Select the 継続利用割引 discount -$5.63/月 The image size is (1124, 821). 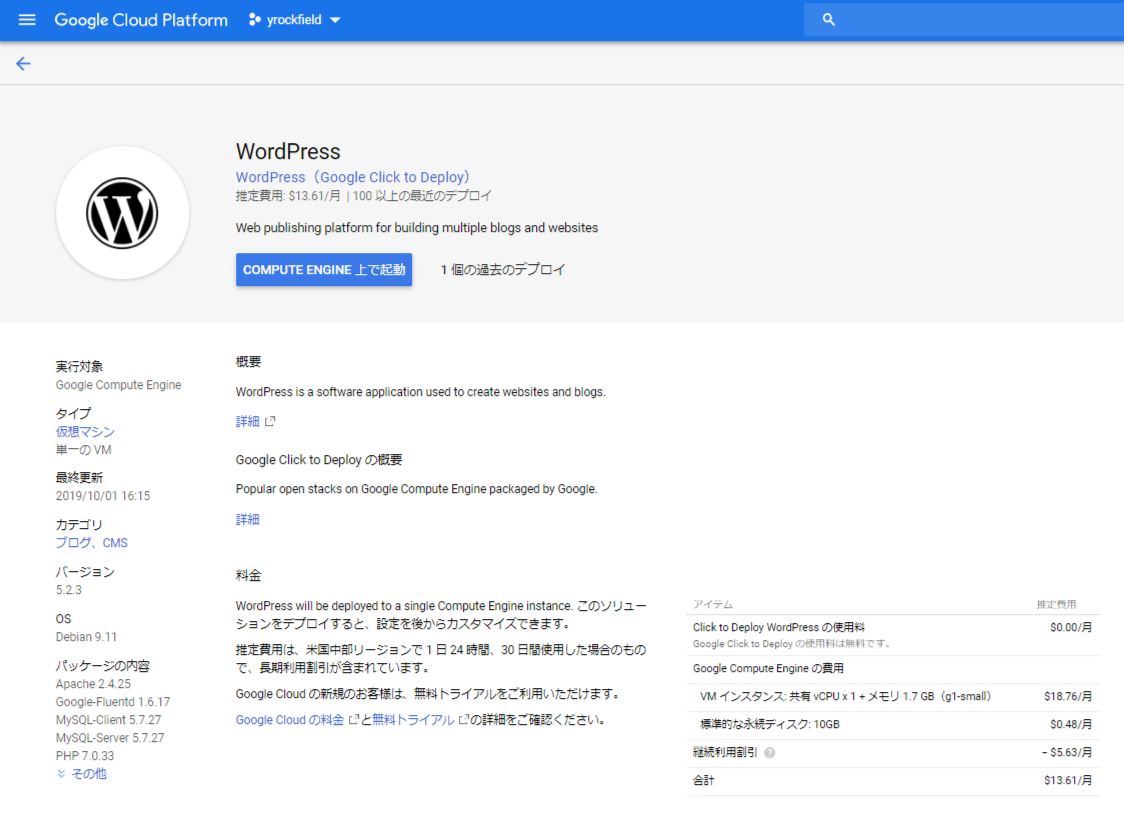coord(1067,752)
